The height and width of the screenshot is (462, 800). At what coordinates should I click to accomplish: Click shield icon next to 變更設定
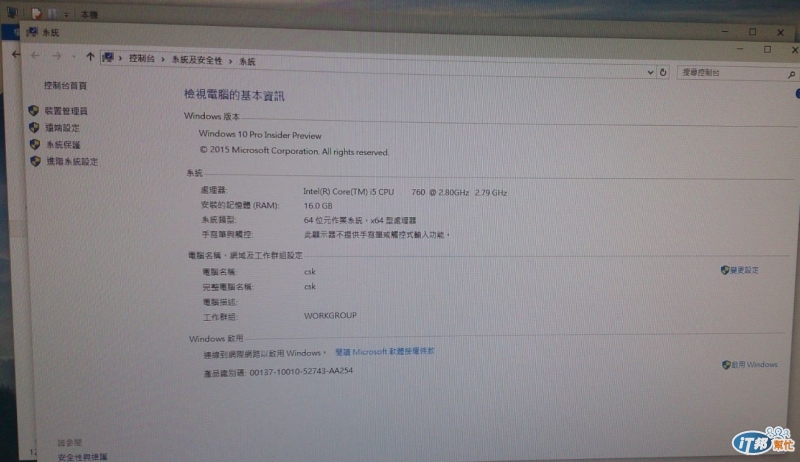[725, 270]
